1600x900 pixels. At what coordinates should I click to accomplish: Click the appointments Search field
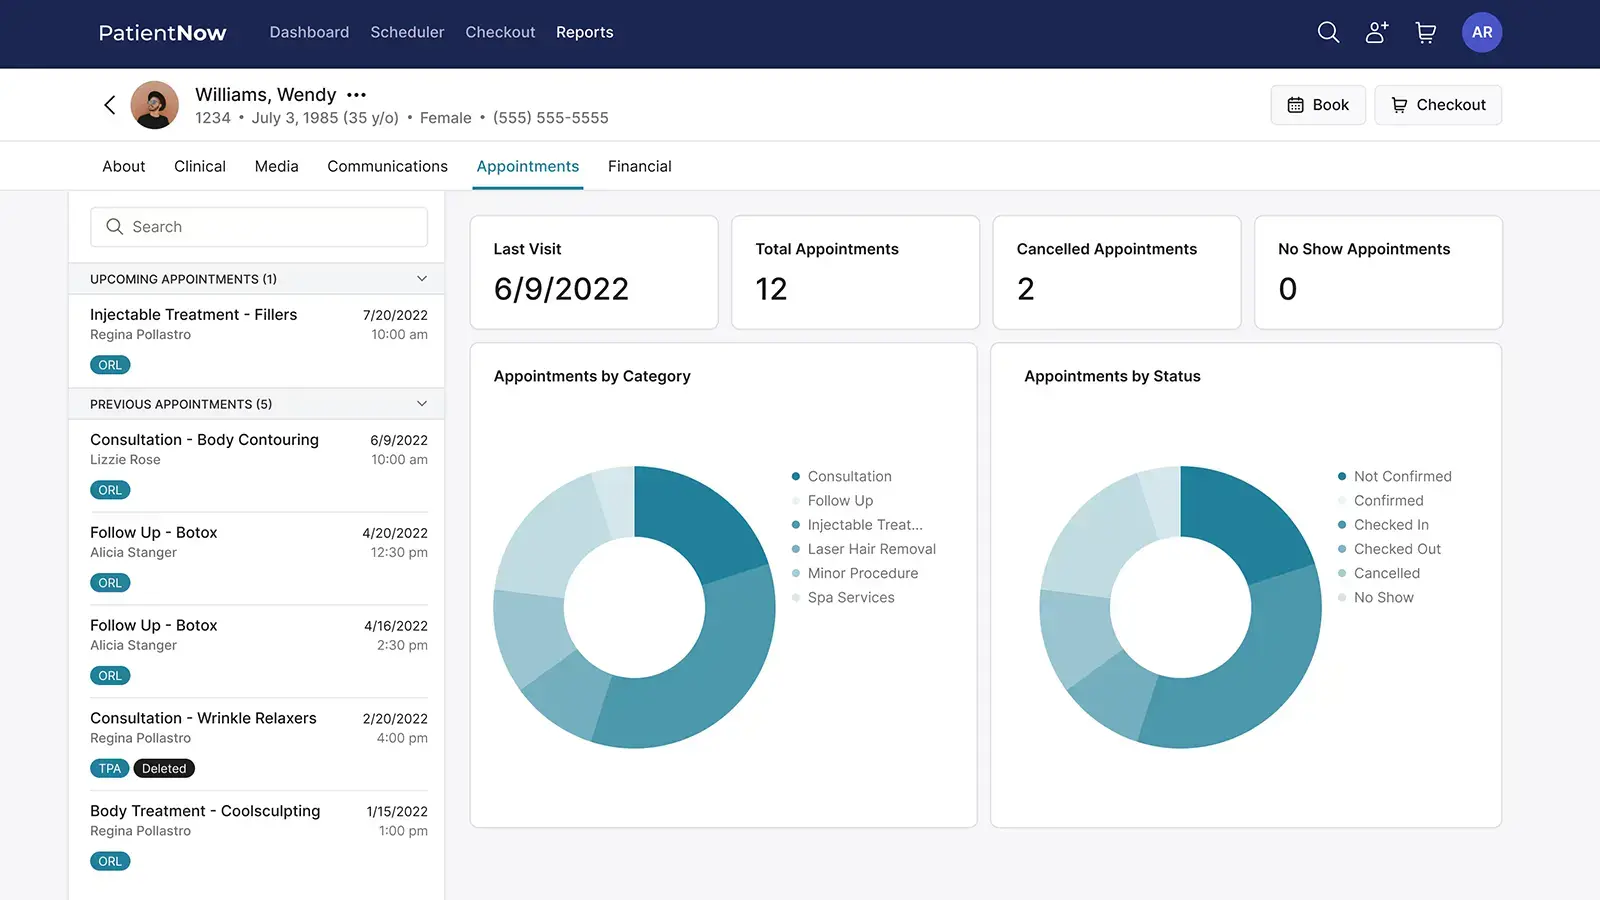(x=259, y=227)
